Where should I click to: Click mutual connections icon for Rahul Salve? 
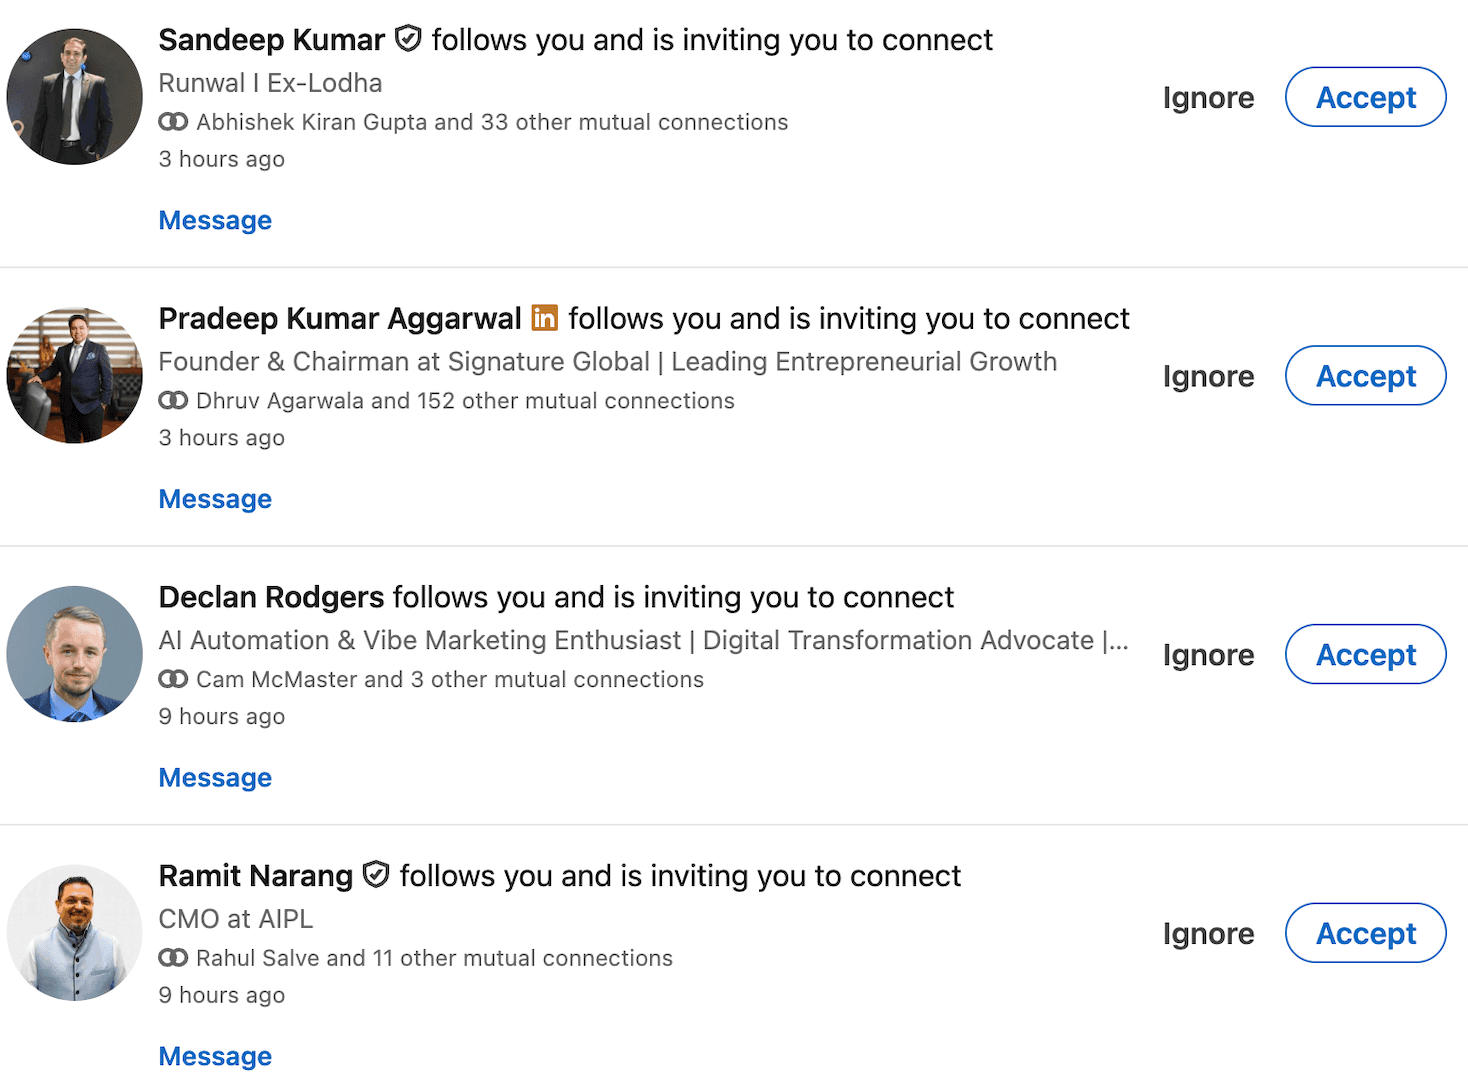[x=173, y=958]
